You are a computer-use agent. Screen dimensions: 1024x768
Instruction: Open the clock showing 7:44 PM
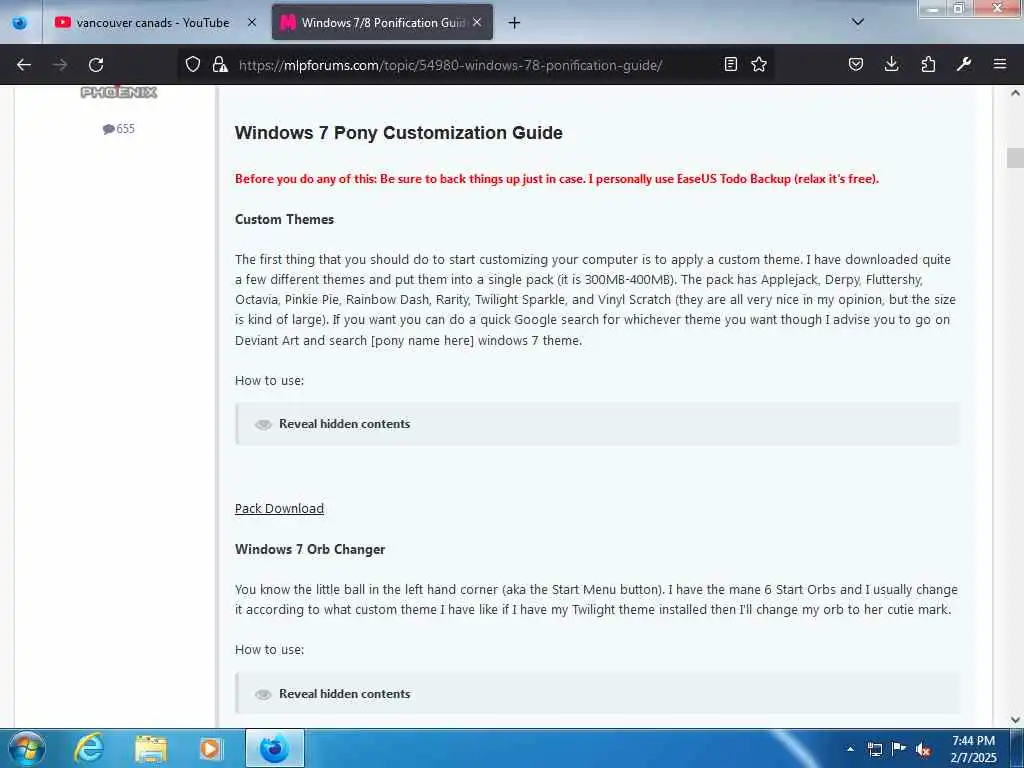(973, 749)
